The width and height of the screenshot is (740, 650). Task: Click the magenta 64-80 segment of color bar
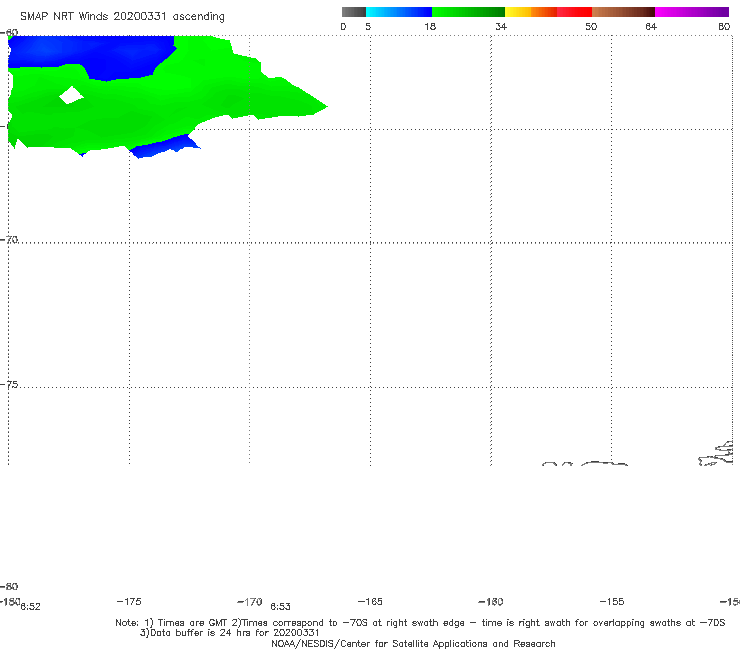692,12
